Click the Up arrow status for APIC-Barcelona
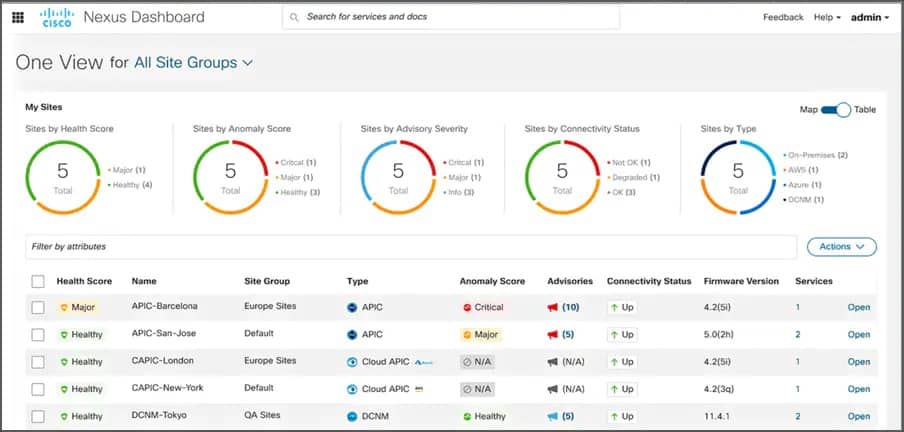Viewport: 904px width, 432px height. 622,307
